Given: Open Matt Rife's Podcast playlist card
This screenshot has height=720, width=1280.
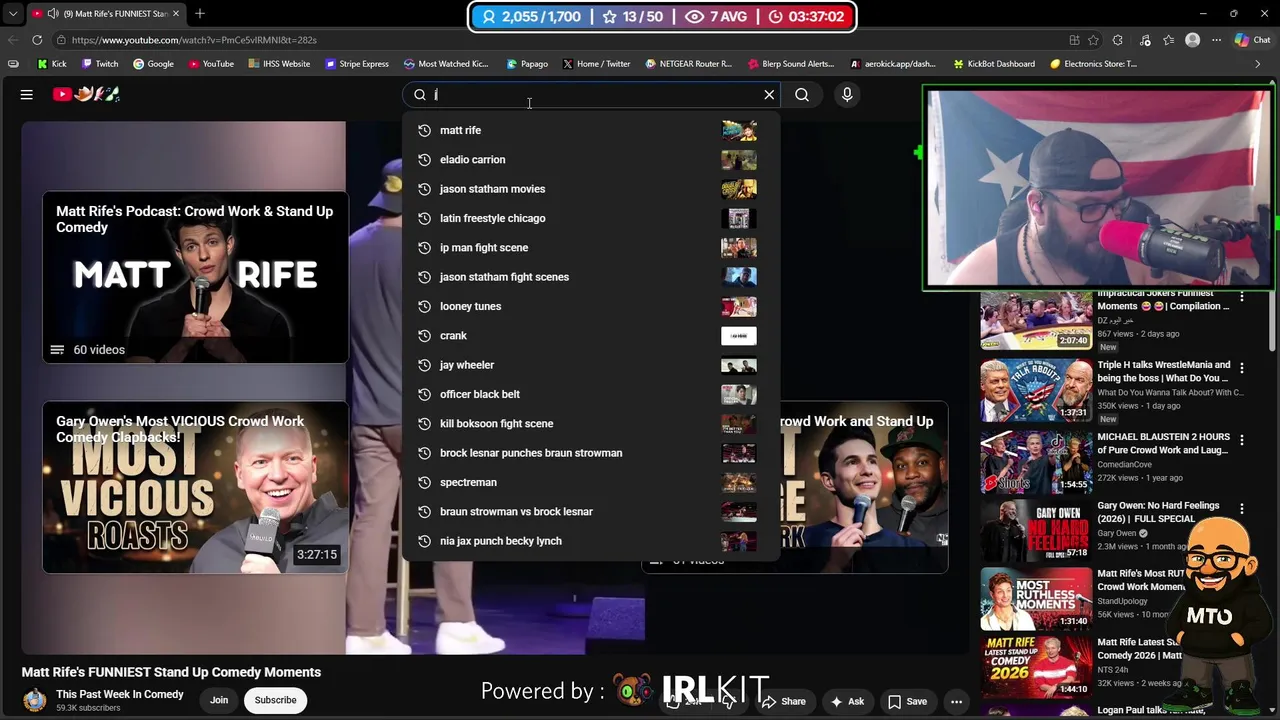Looking at the screenshot, I should 195,277.
